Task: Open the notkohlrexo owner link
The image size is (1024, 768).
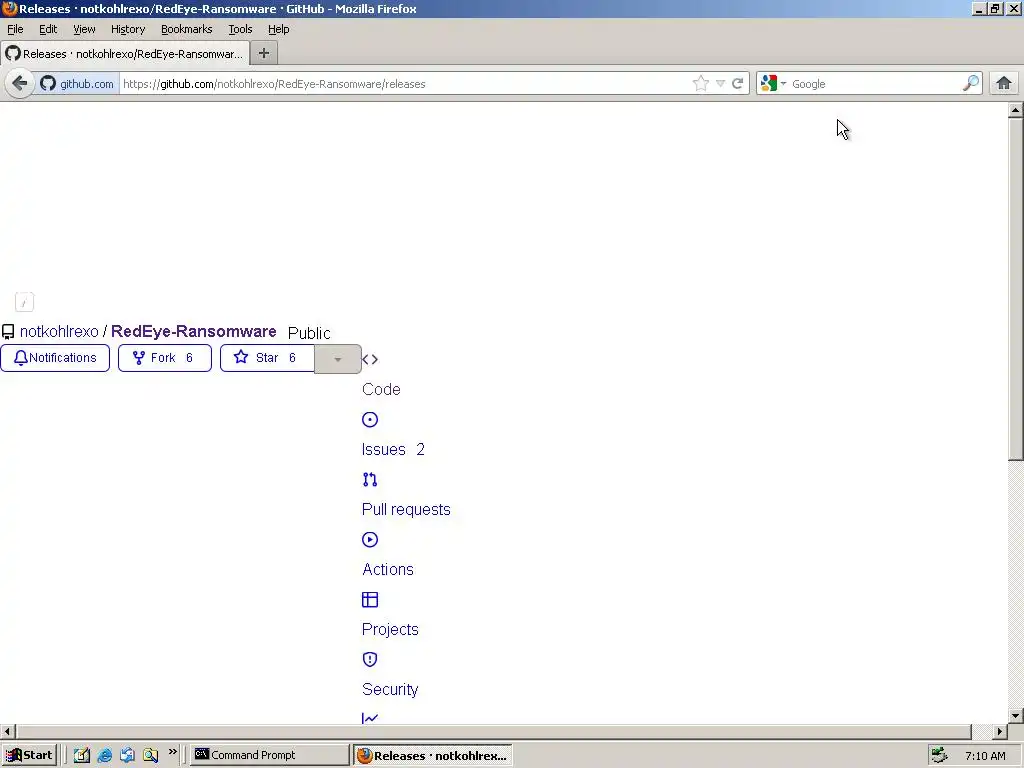Action: [59, 332]
